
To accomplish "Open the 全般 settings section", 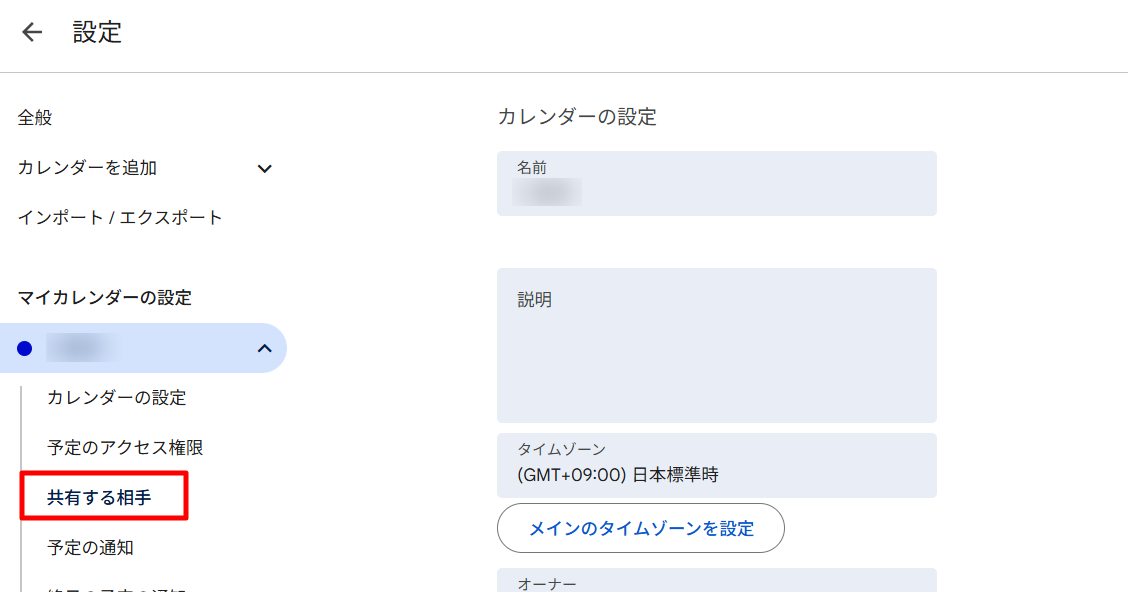I will point(35,118).
